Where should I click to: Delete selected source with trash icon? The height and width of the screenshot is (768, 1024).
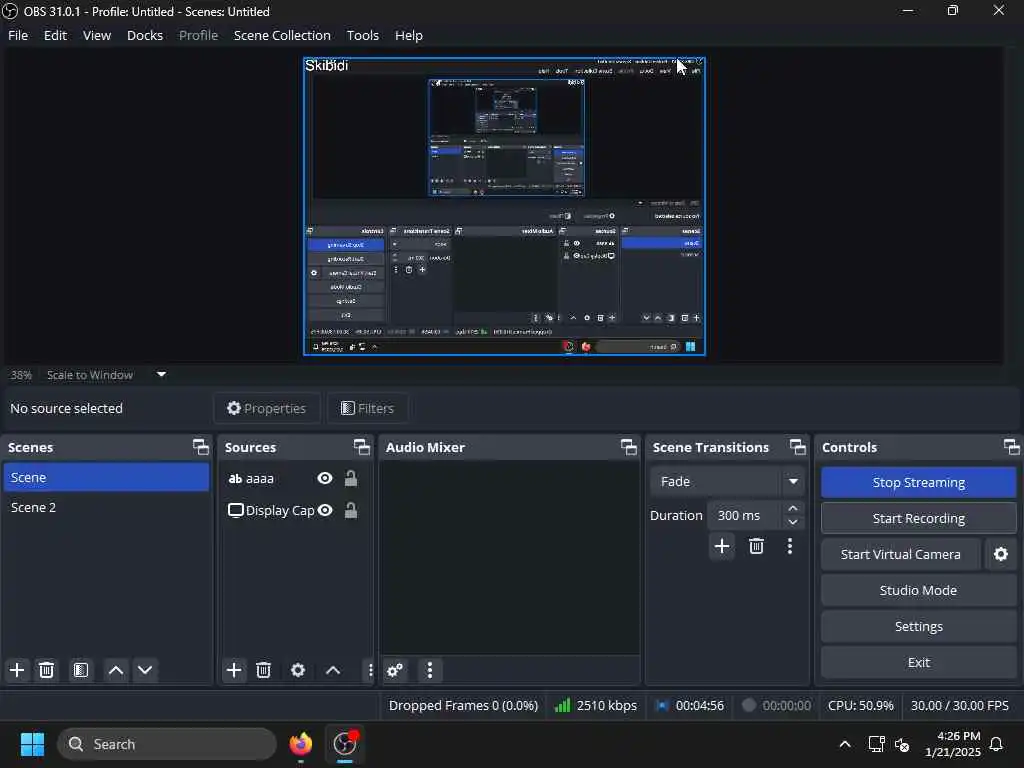coord(263,670)
